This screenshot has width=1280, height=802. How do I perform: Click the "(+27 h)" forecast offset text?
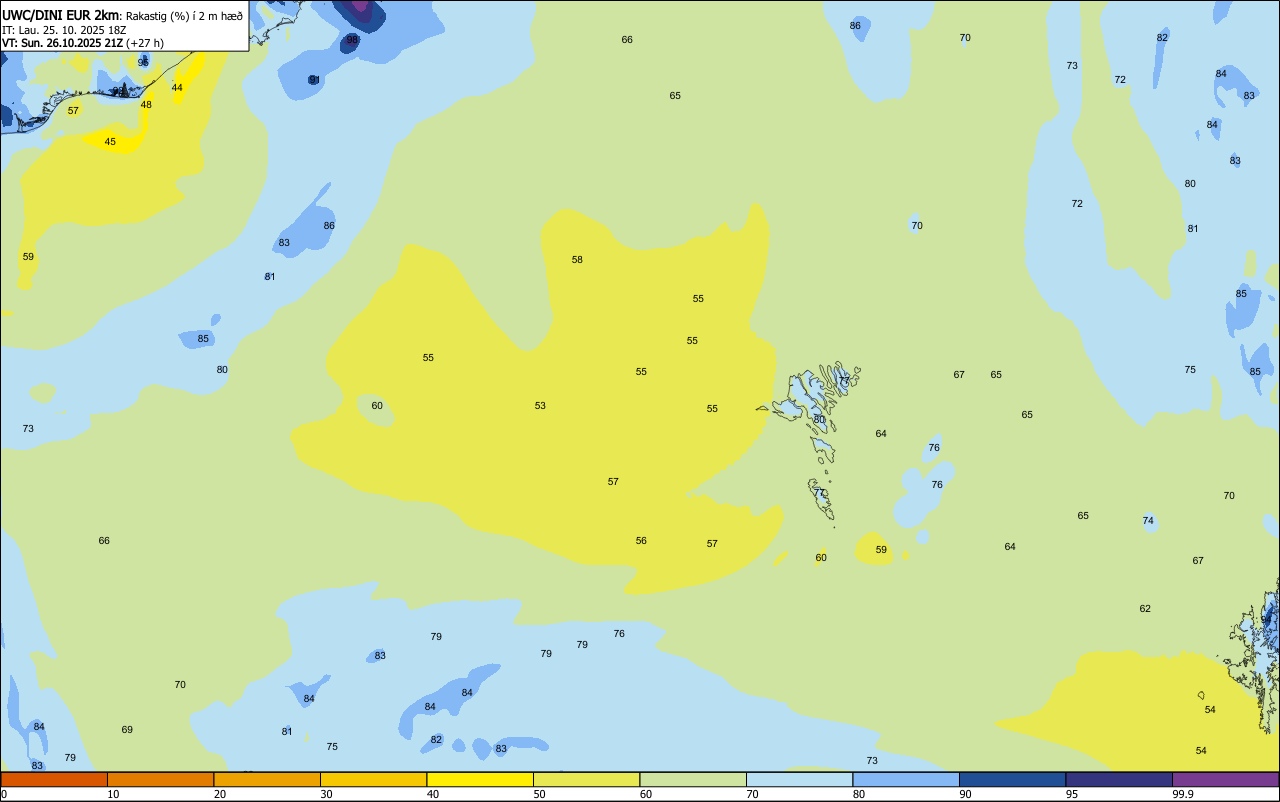pyautogui.click(x=145, y=43)
